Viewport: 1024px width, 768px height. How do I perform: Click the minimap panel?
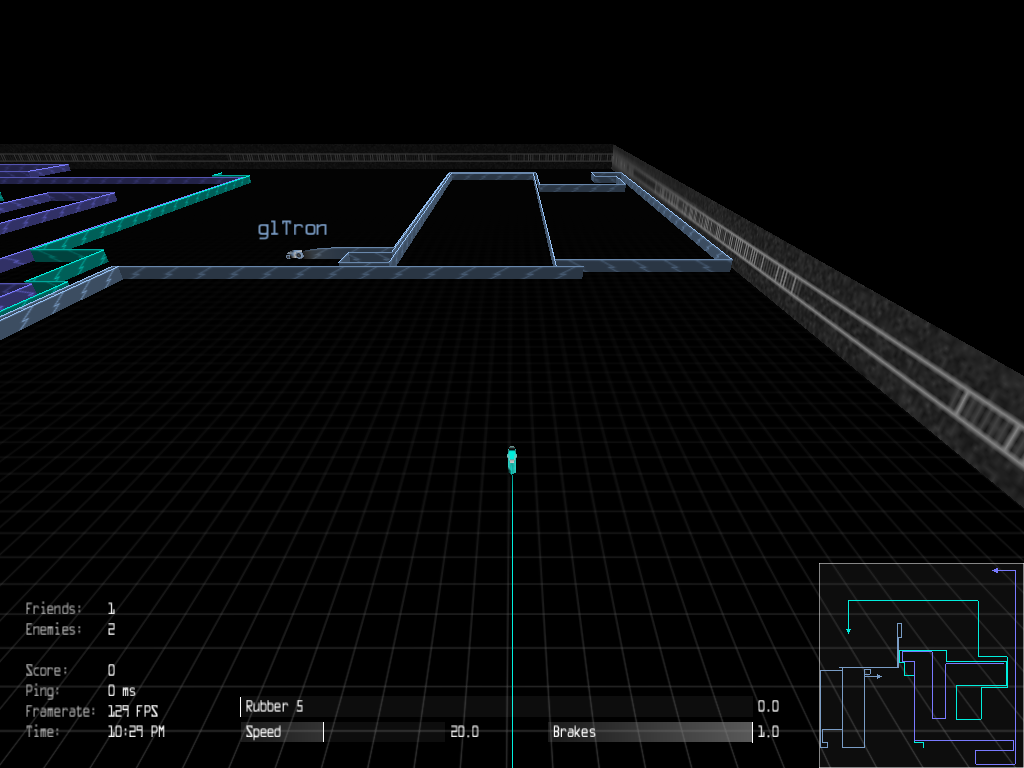[920, 664]
